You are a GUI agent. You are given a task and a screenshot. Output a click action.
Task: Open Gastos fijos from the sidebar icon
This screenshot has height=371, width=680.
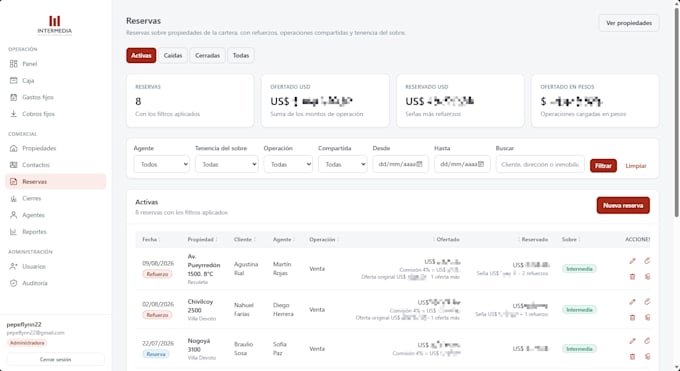(x=13, y=97)
